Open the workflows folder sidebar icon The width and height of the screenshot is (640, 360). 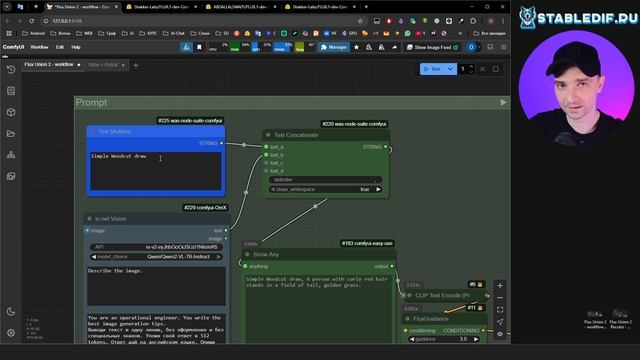[11, 133]
